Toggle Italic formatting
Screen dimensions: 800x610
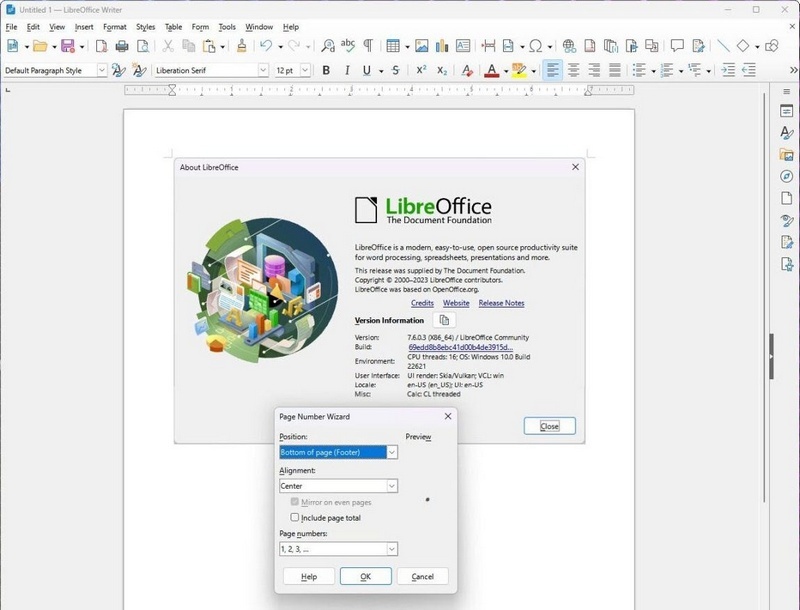[347, 70]
